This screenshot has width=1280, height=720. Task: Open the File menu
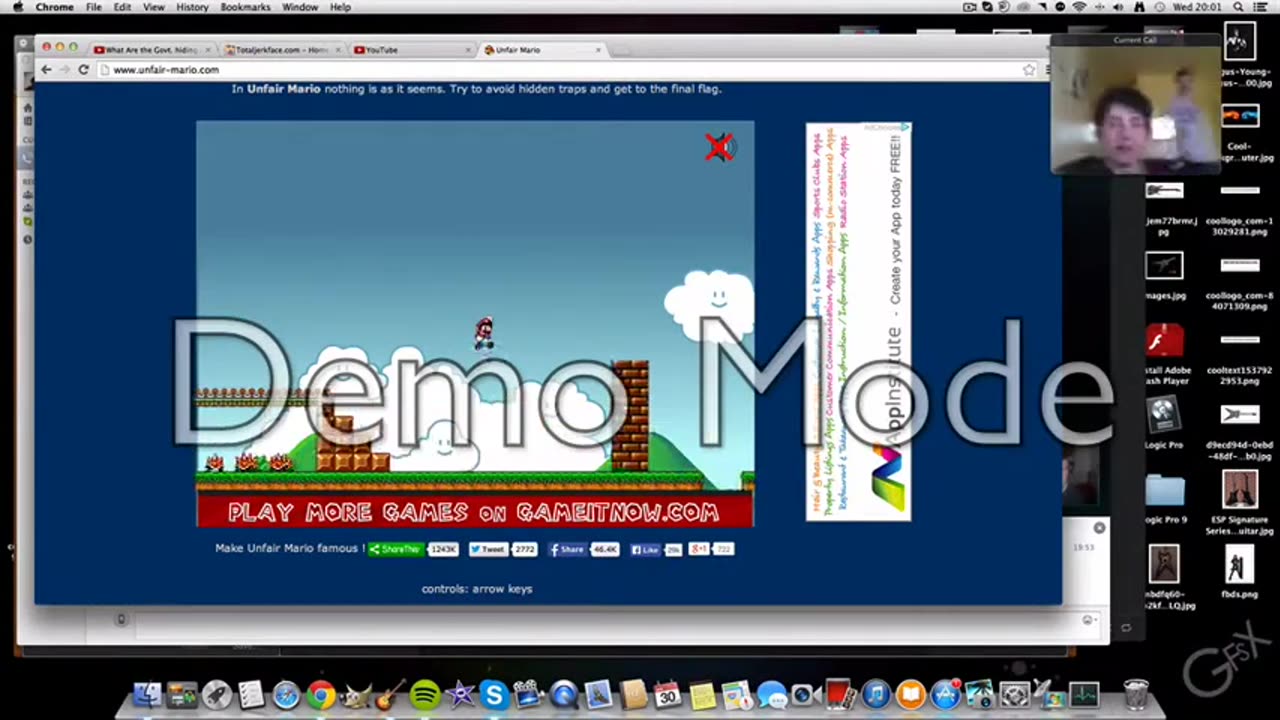click(x=93, y=7)
